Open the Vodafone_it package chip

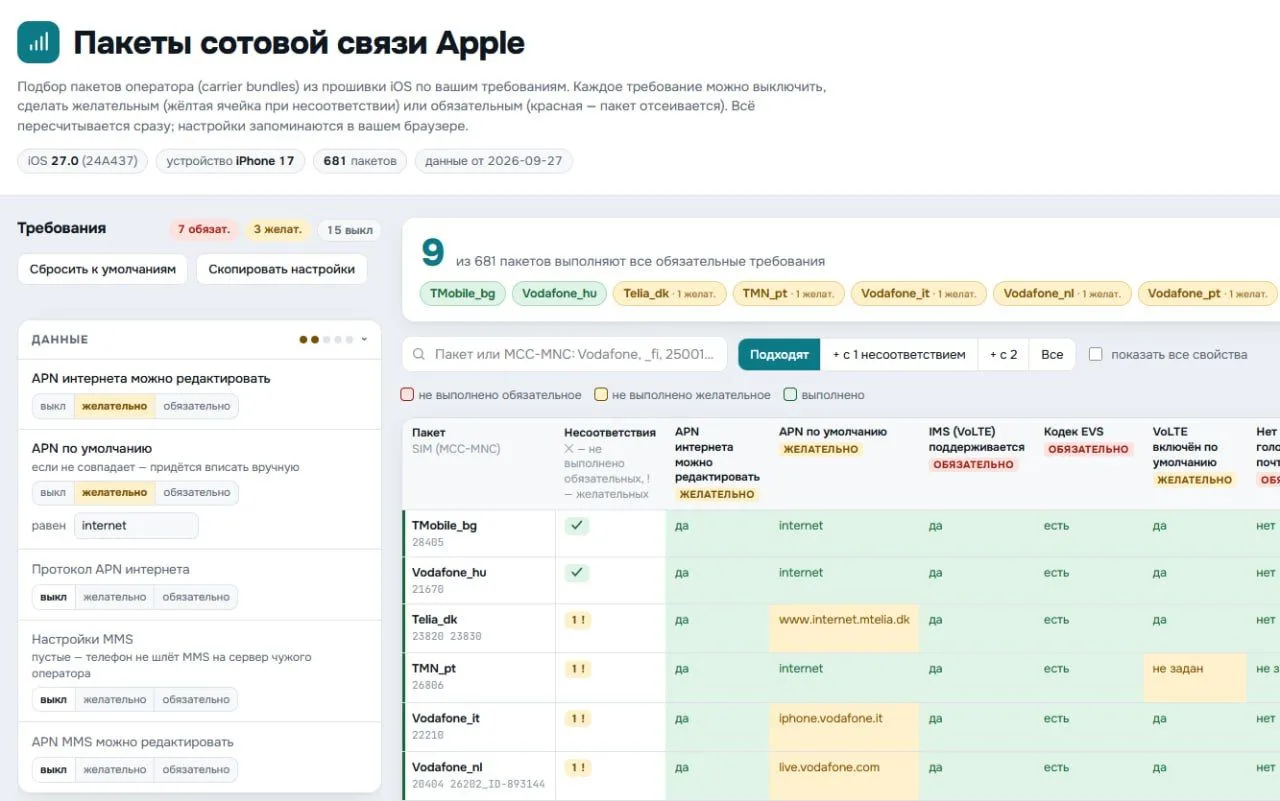(x=918, y=294)
